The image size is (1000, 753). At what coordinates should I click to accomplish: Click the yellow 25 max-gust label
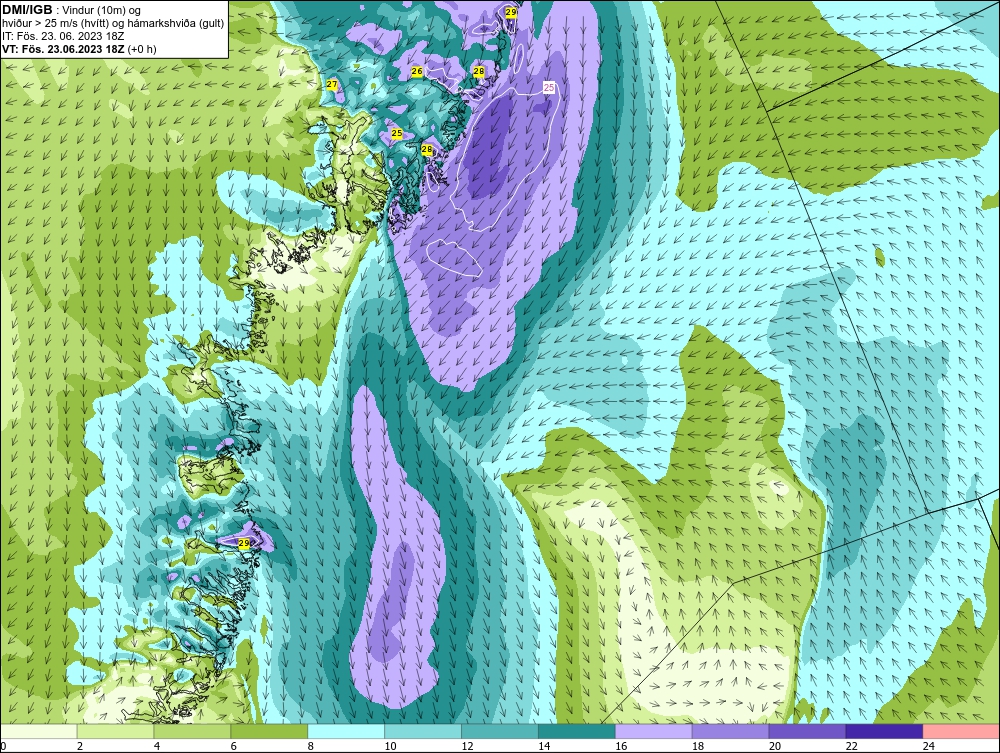click(397, 133)
